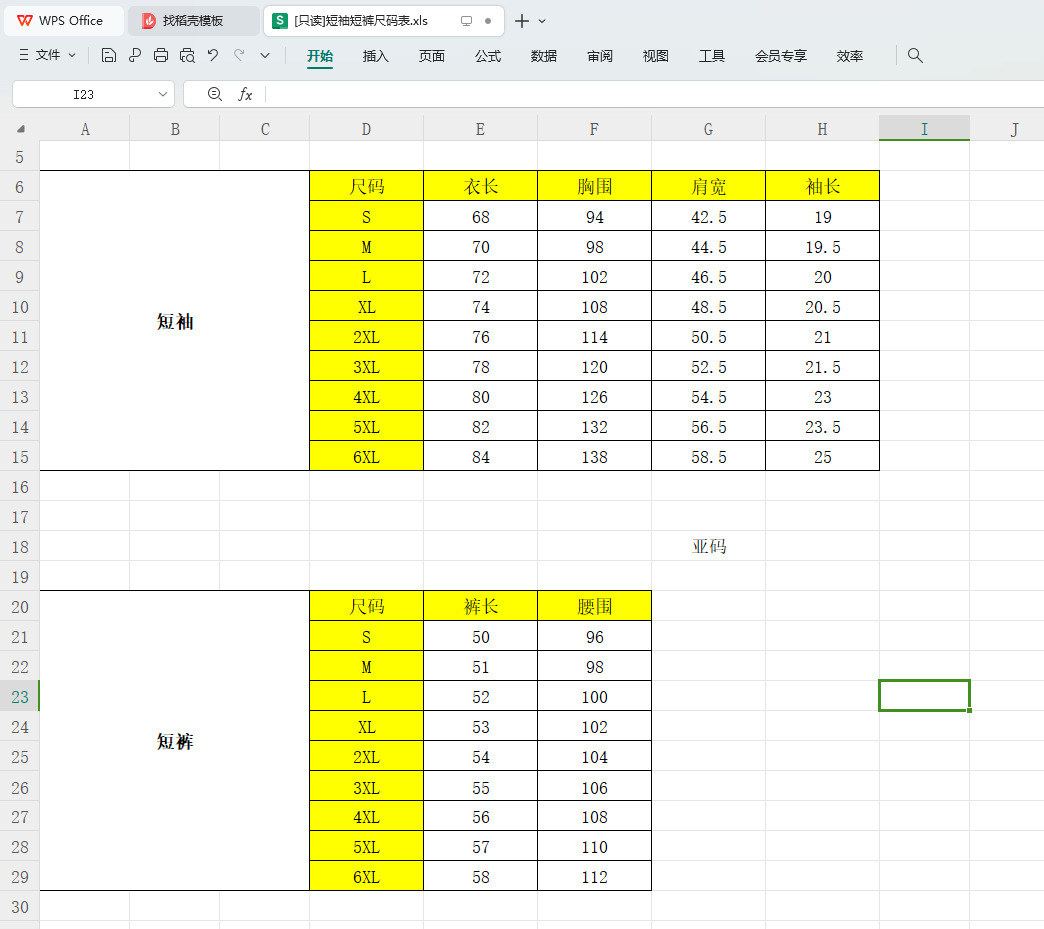Click the 6XL cell in the 短裤 table
This screenshot has width=1044, height=929.
(x=366, y=876)
